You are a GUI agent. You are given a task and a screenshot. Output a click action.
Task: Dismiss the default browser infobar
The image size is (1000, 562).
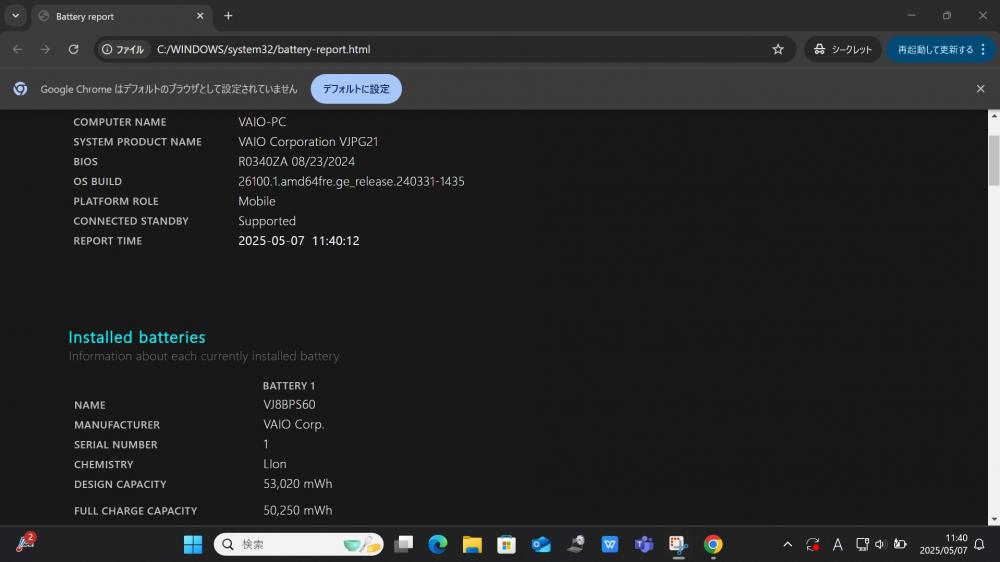coord(980,89)
